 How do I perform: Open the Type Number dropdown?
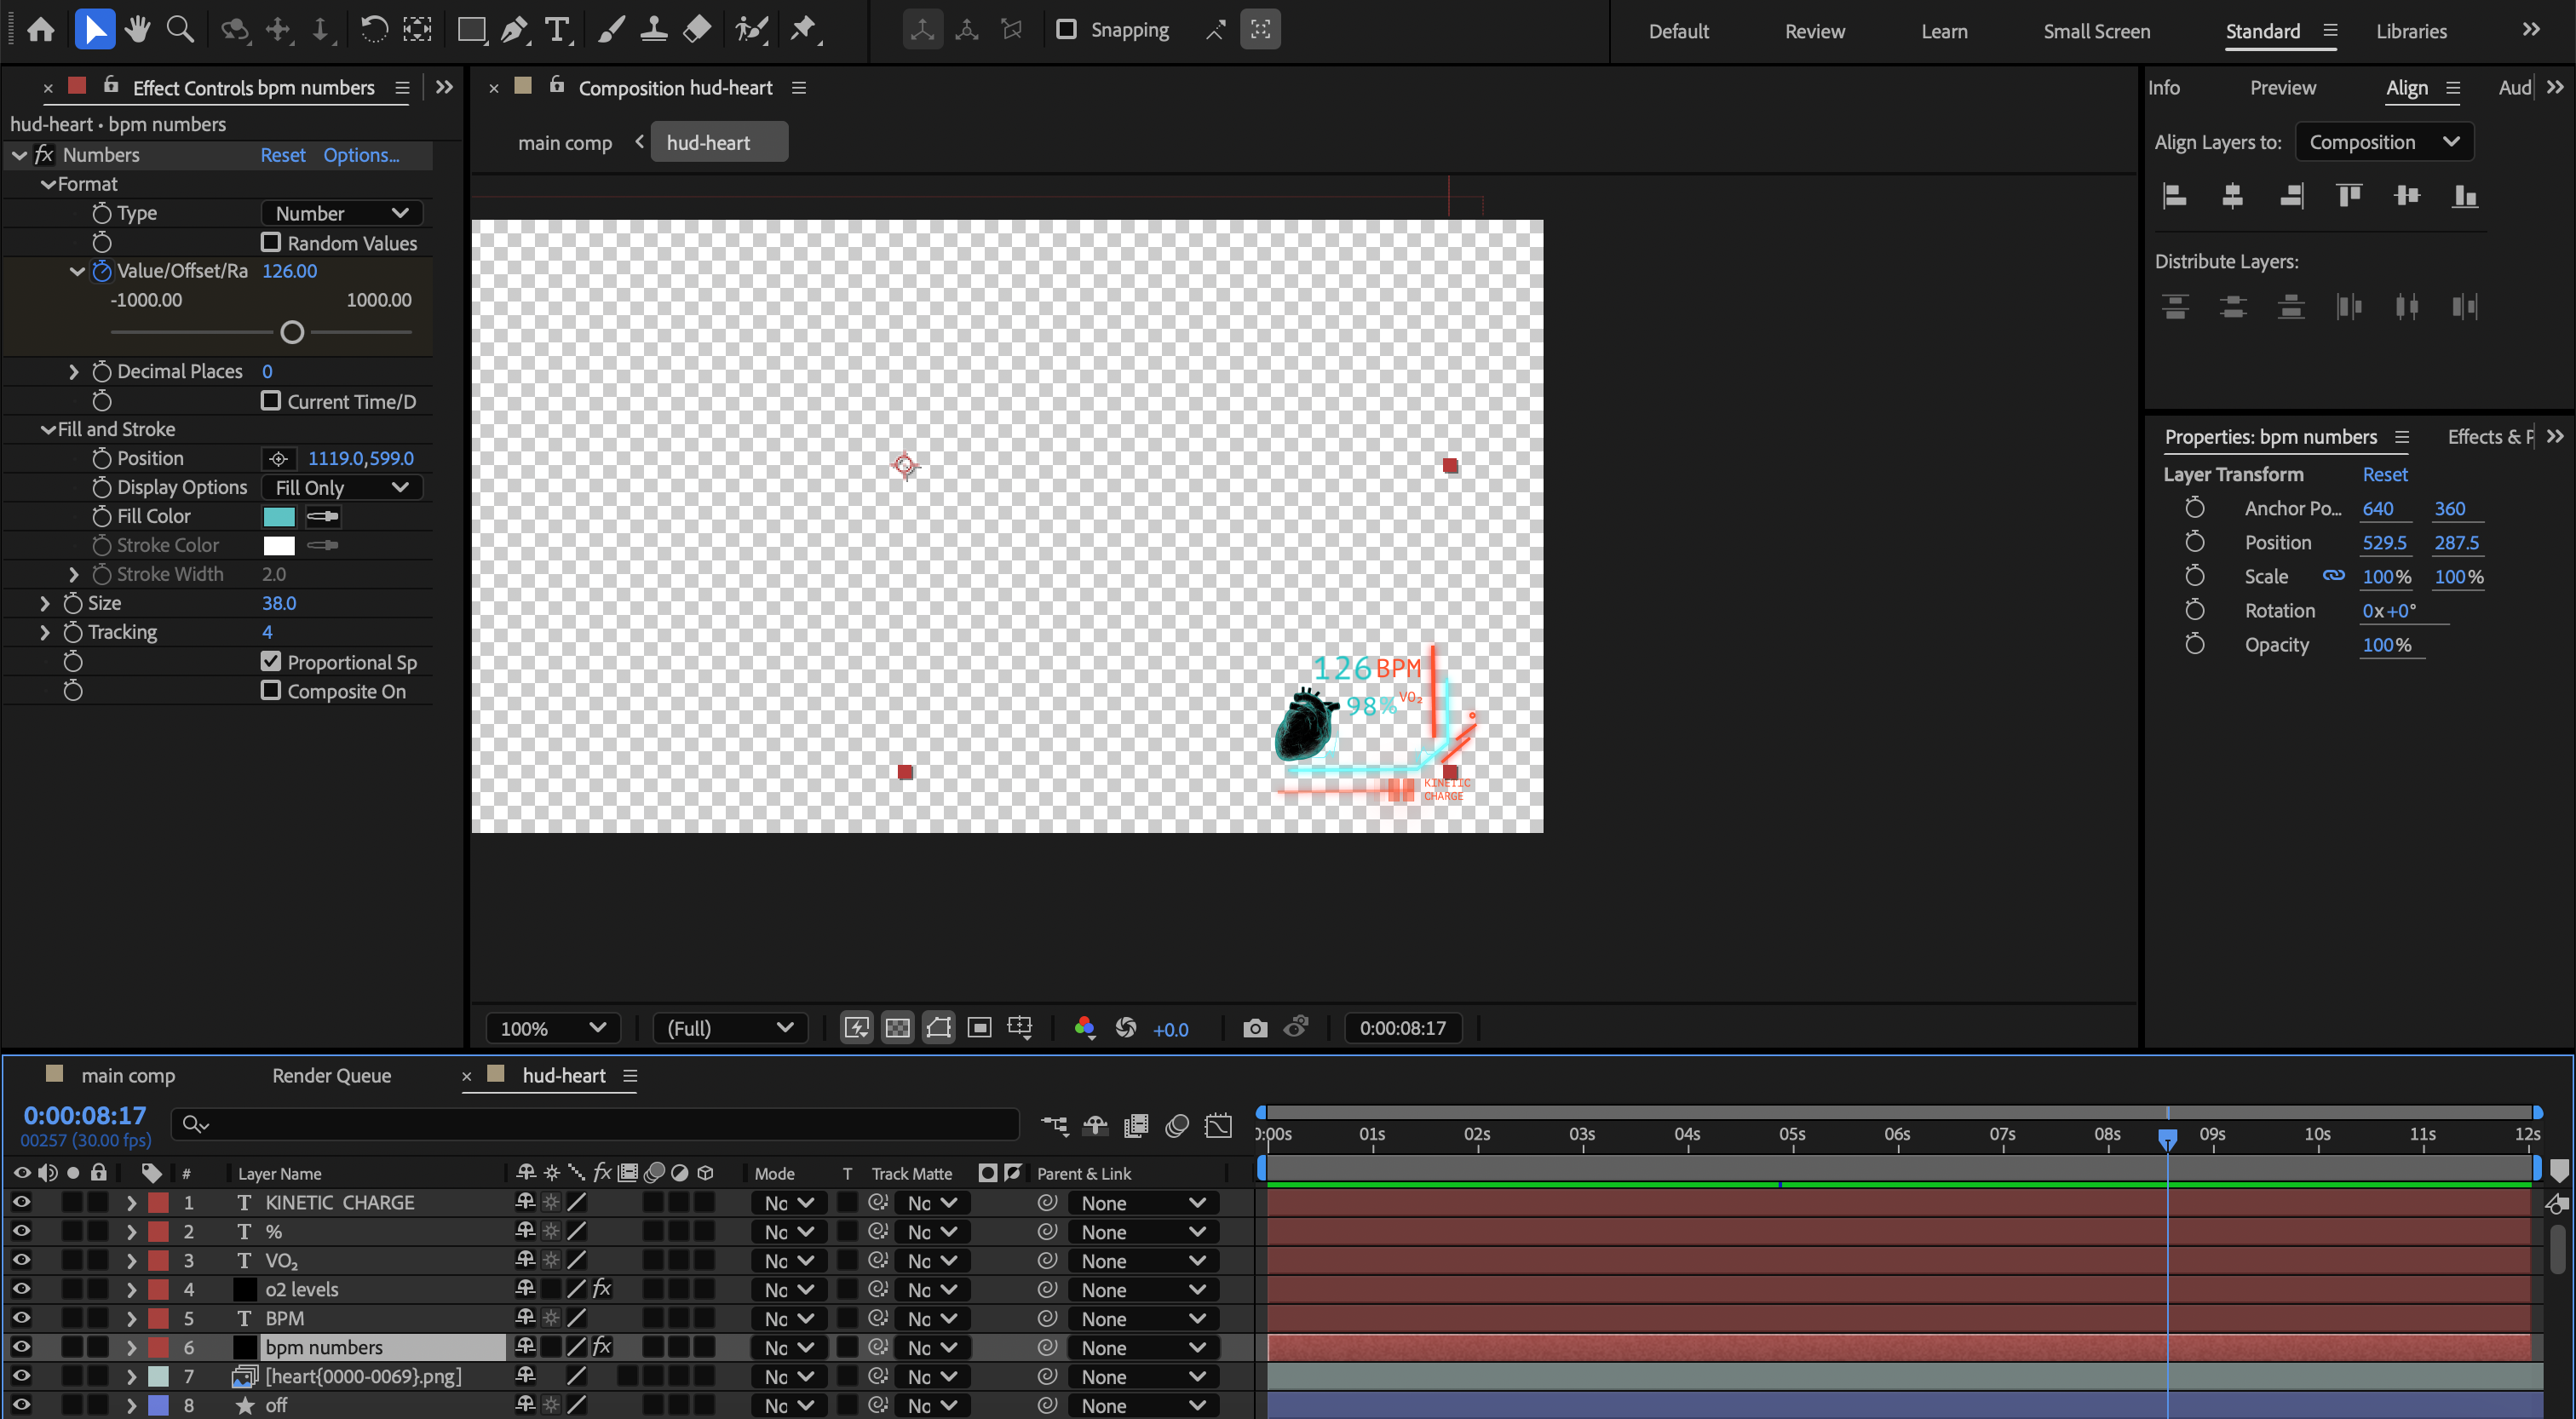pyautogui.click(x=341, y=213)
